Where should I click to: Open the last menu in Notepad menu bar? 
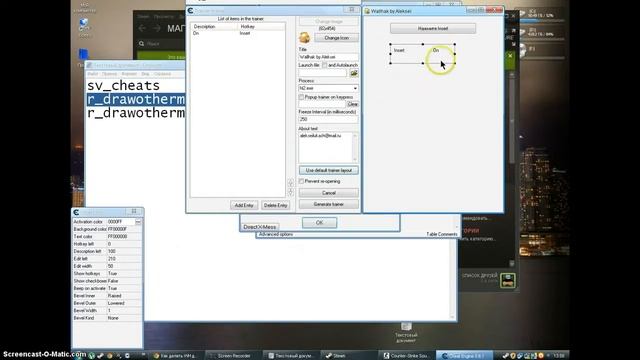pyautogui.click(x=162, y=74)
